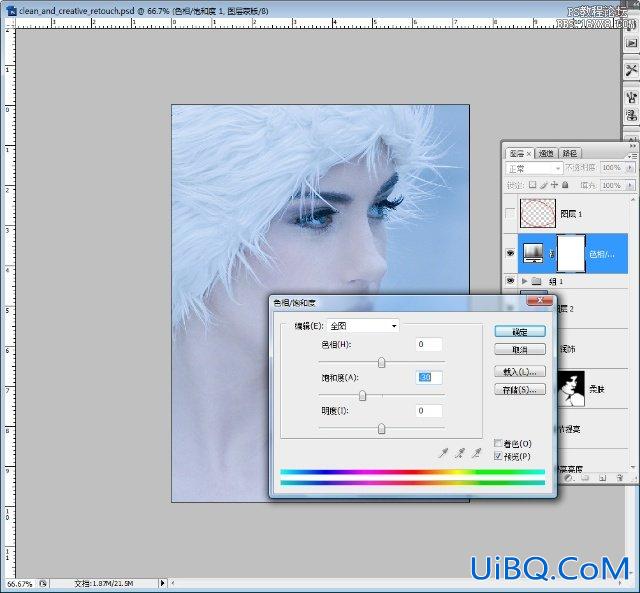Click the 饱和度(A) saturation slider handle

click(362, 395)
